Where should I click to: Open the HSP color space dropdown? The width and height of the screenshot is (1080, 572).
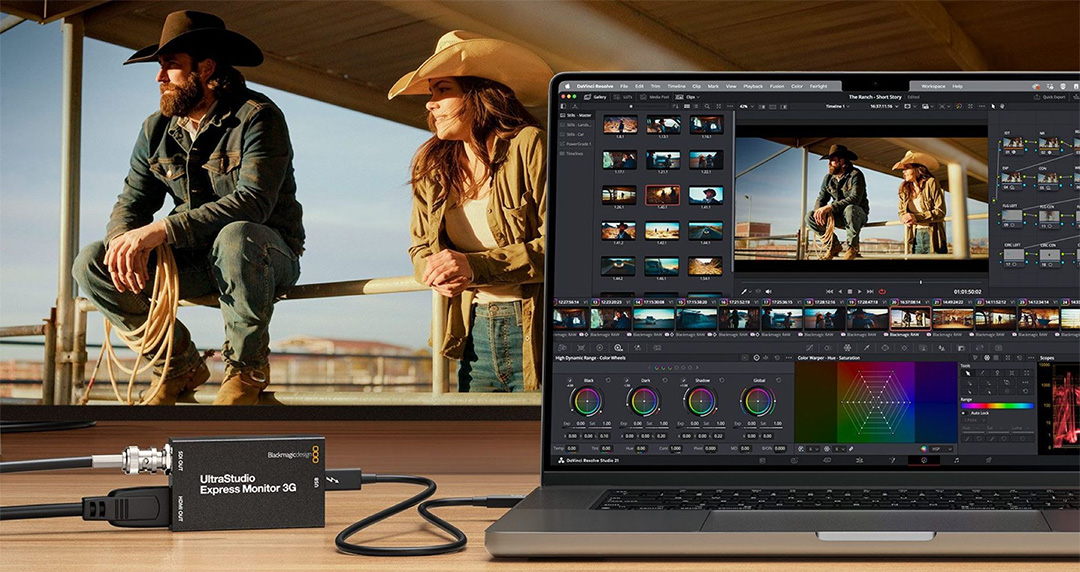(x=941, y=449)
